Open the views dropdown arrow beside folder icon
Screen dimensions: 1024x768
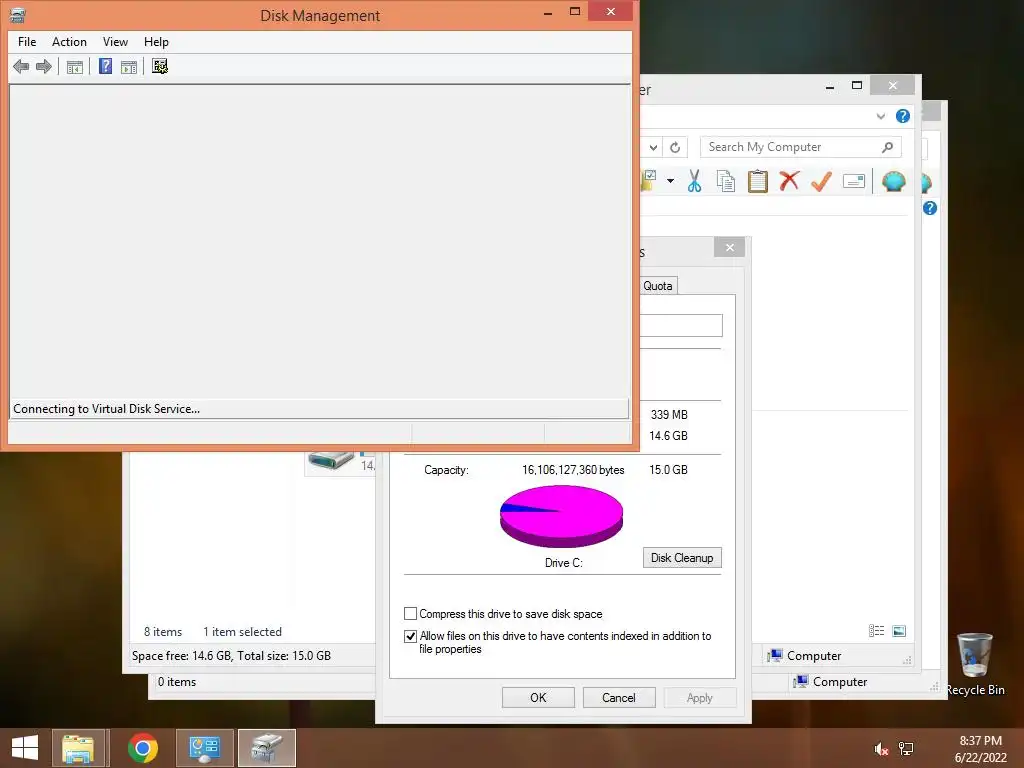click(670, 181)
